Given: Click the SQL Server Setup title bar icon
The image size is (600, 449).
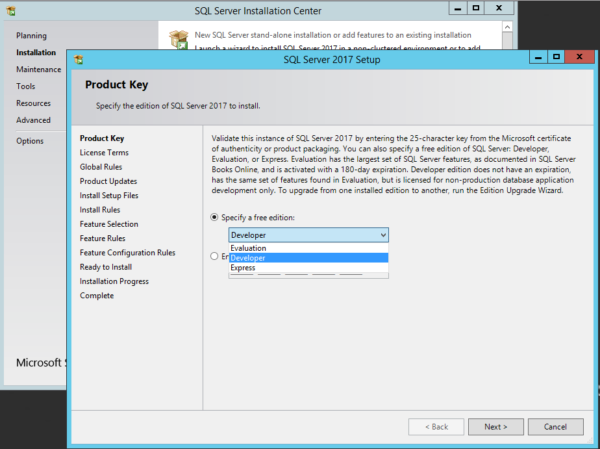Looking at the screenshot, I should click(79, 59).
